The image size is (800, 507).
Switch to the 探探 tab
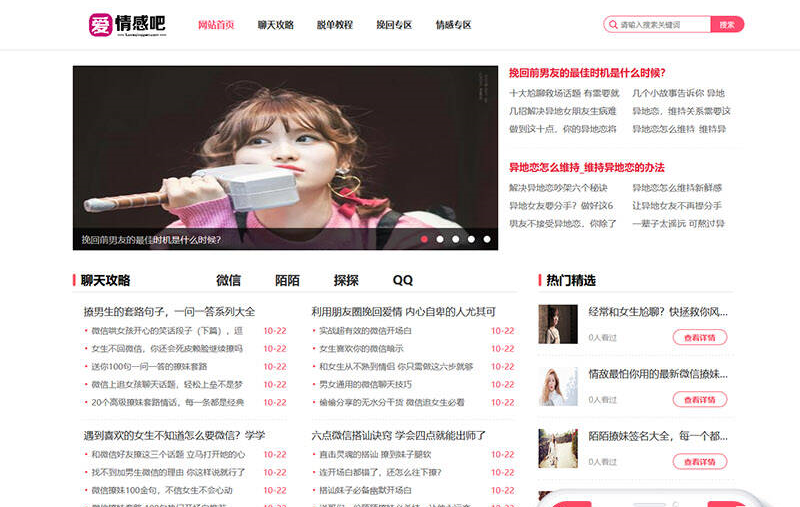(x=346, y=280)
